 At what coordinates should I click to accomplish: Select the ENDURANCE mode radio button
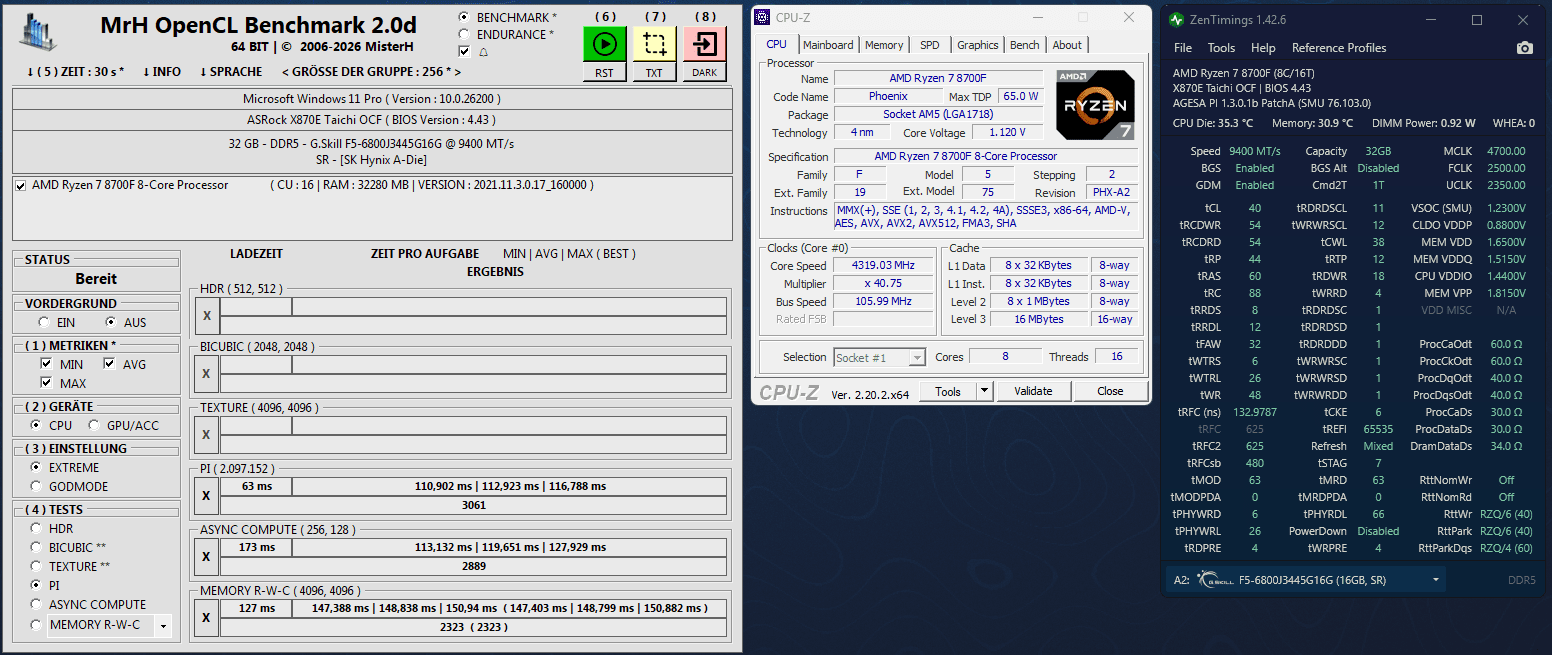tap(464, 34)
